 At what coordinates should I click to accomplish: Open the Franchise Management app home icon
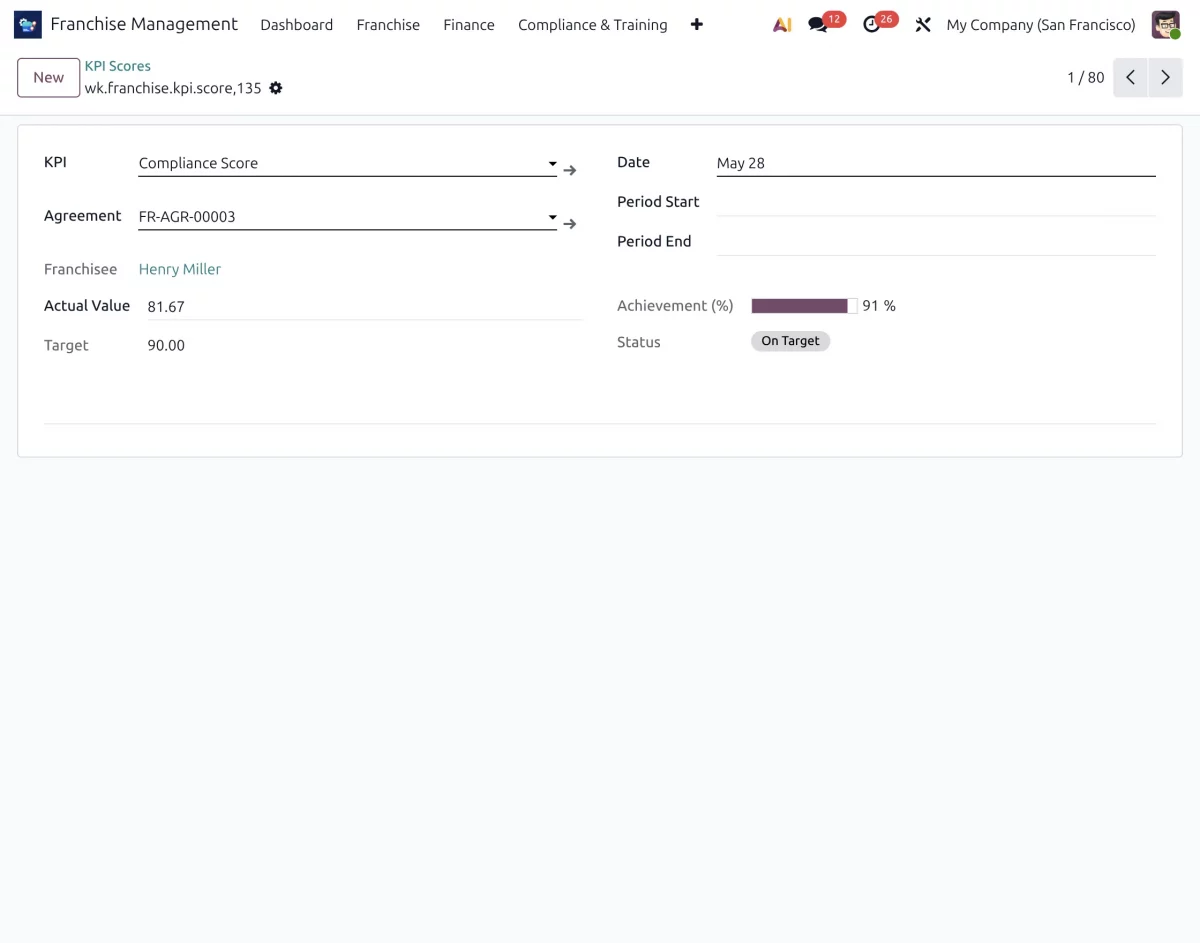click(x=28, y=24)
